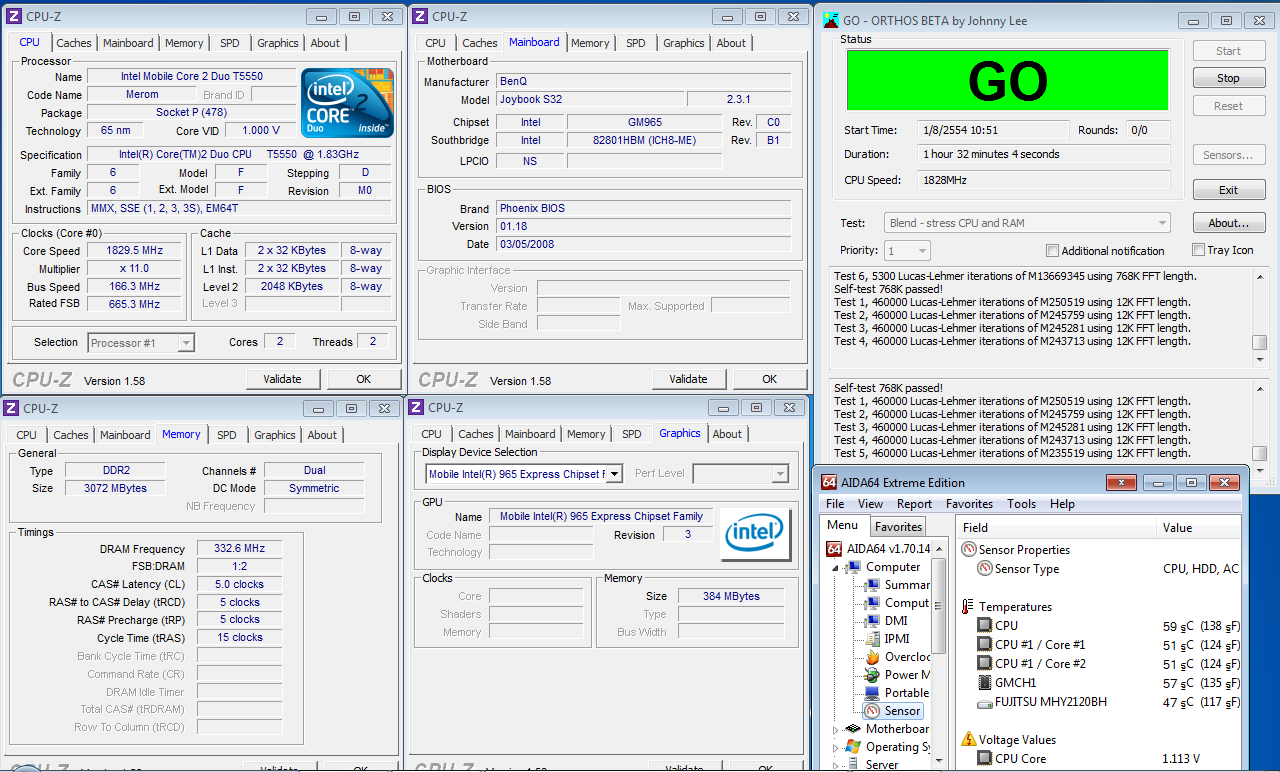Image resolution: width=1280 pixels, height=772 pixels.
Task: Click the FUJITSU MHY2120BH hard drive icon
Action: pos(985,702)
